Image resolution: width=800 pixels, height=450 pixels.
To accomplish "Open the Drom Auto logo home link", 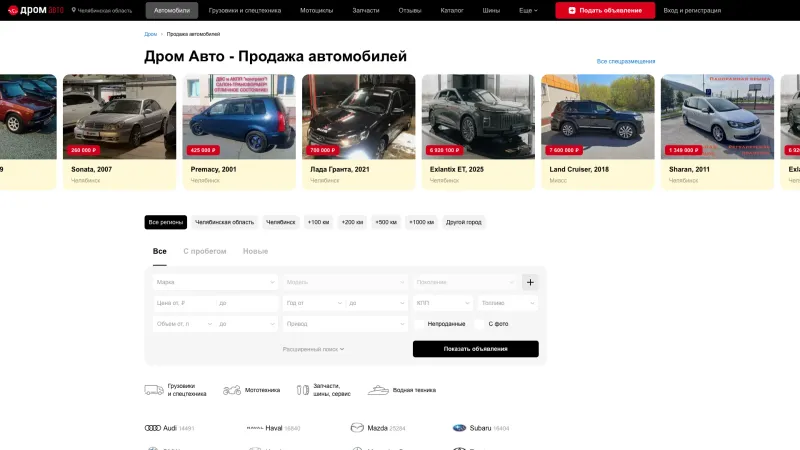I will (36, 10).
